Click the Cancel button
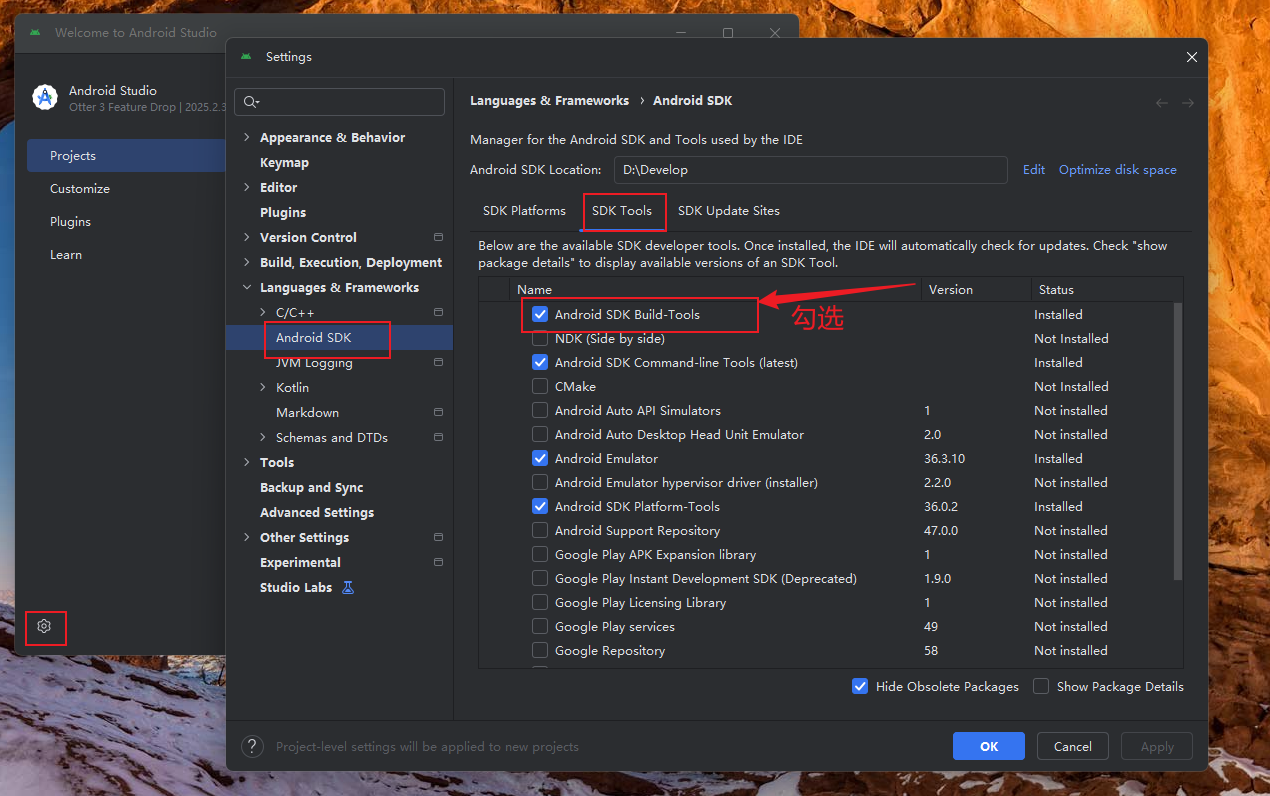The width and height of the screenshot is (1270, 796). click(1073, 746)
